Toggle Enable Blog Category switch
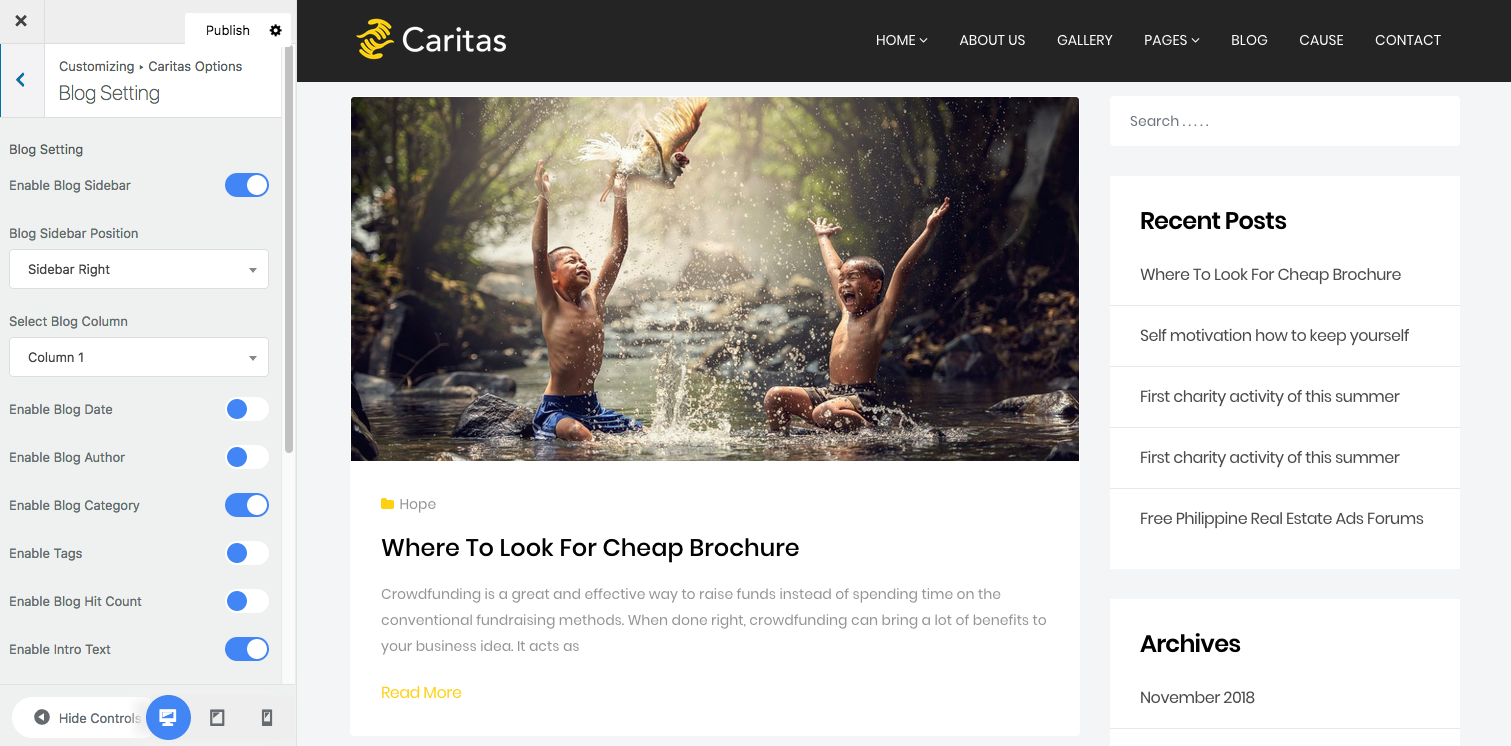1511x746 pixels. (x=247, y=505)
